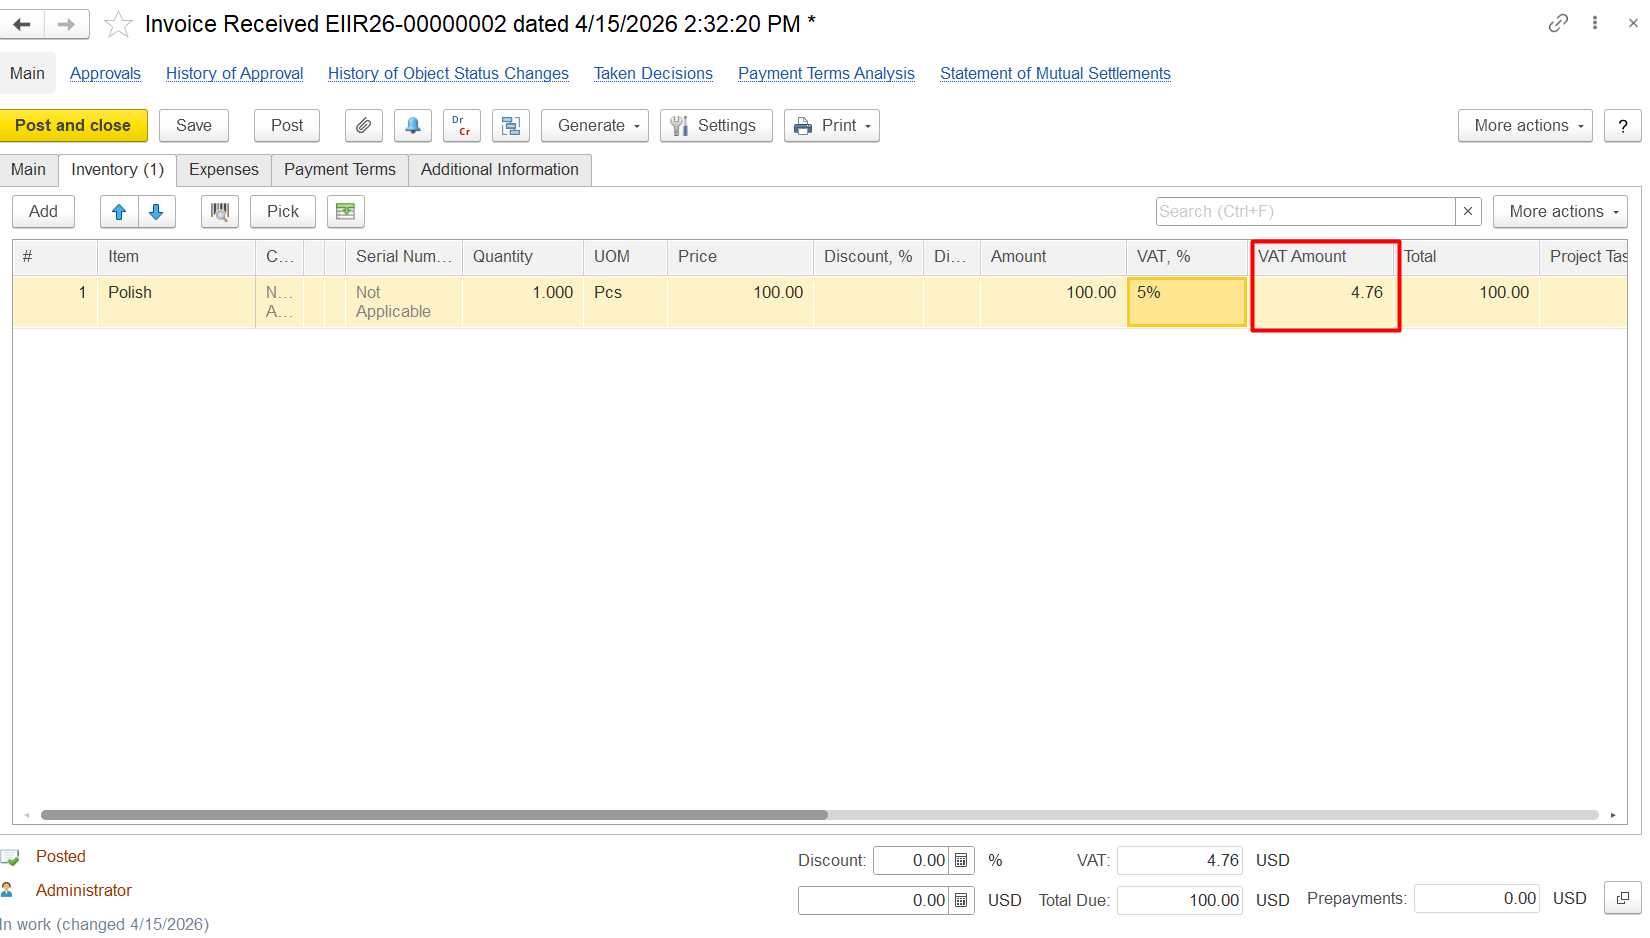The width and height of the screenshot is (1650, 938).
Task: Open the Payment Terms tab
Action: (x=340, y=170)
